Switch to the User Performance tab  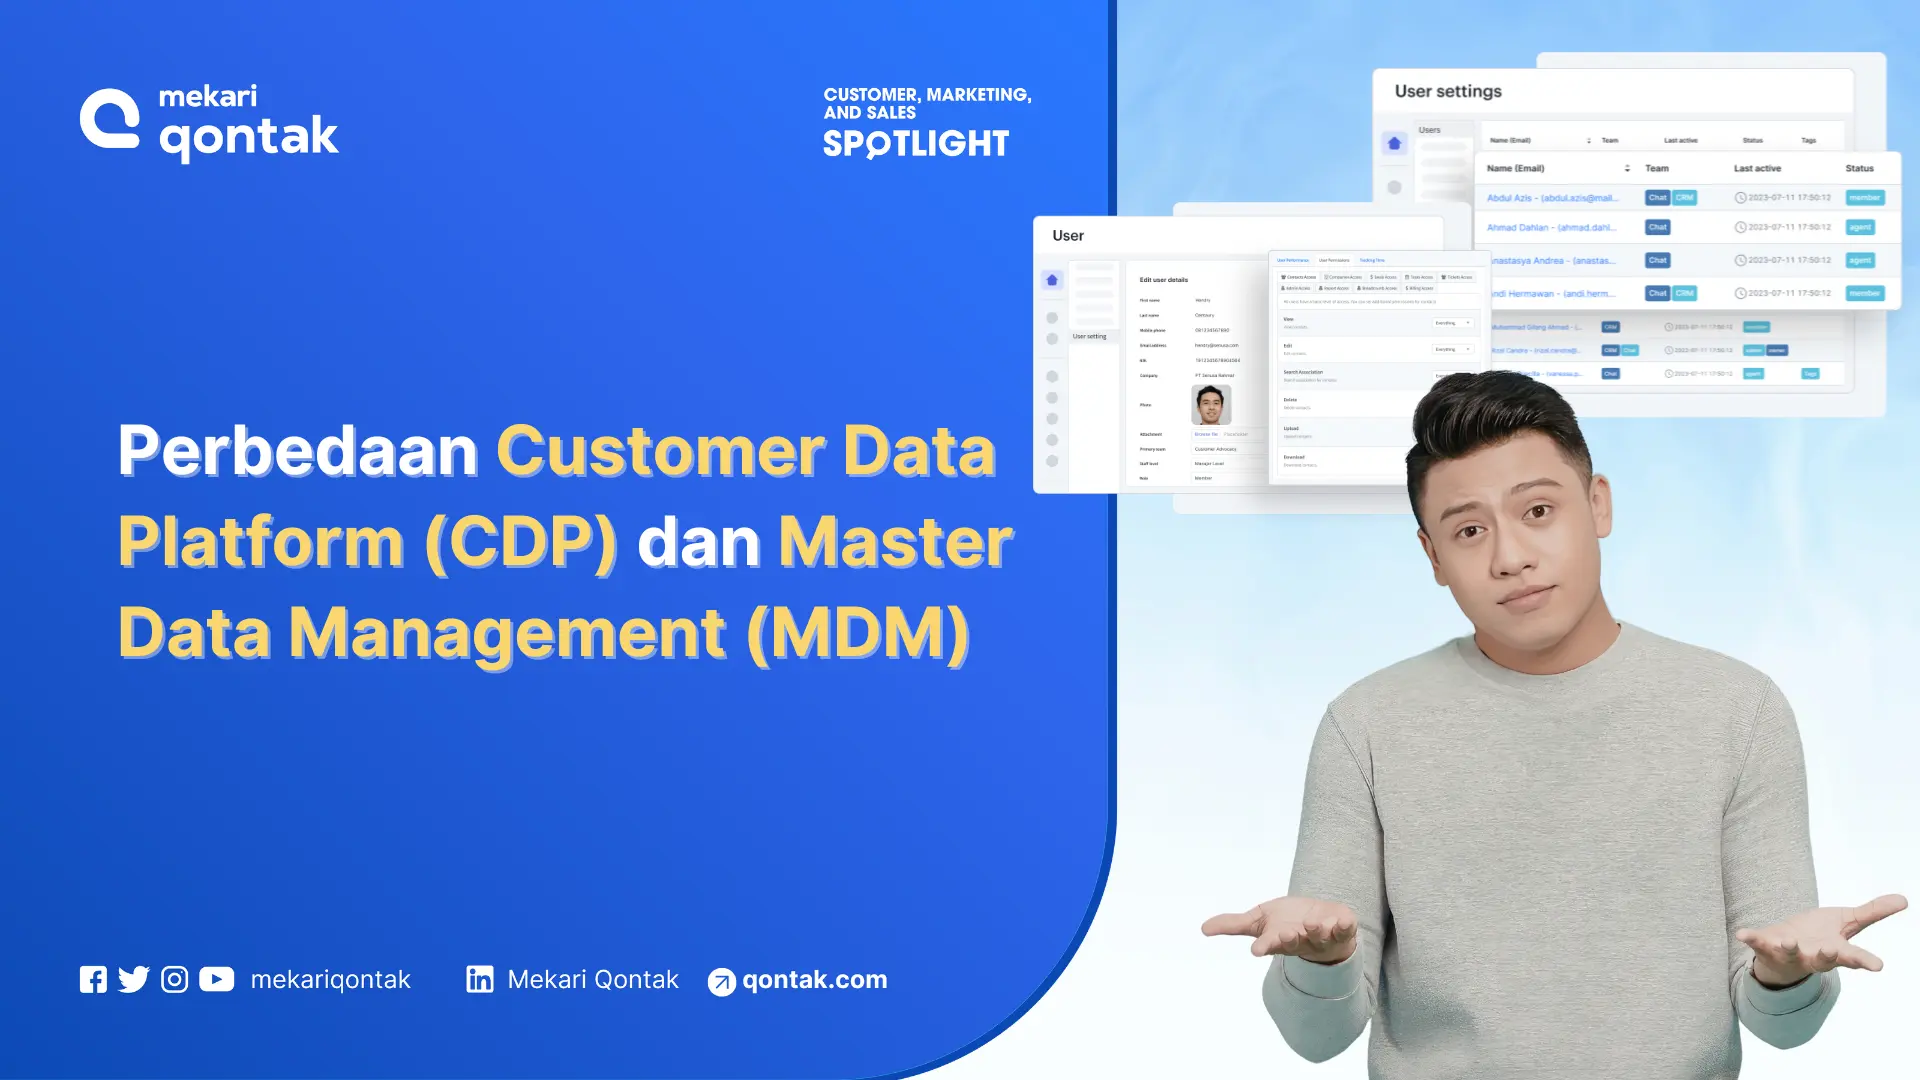tap(1293, 260)
